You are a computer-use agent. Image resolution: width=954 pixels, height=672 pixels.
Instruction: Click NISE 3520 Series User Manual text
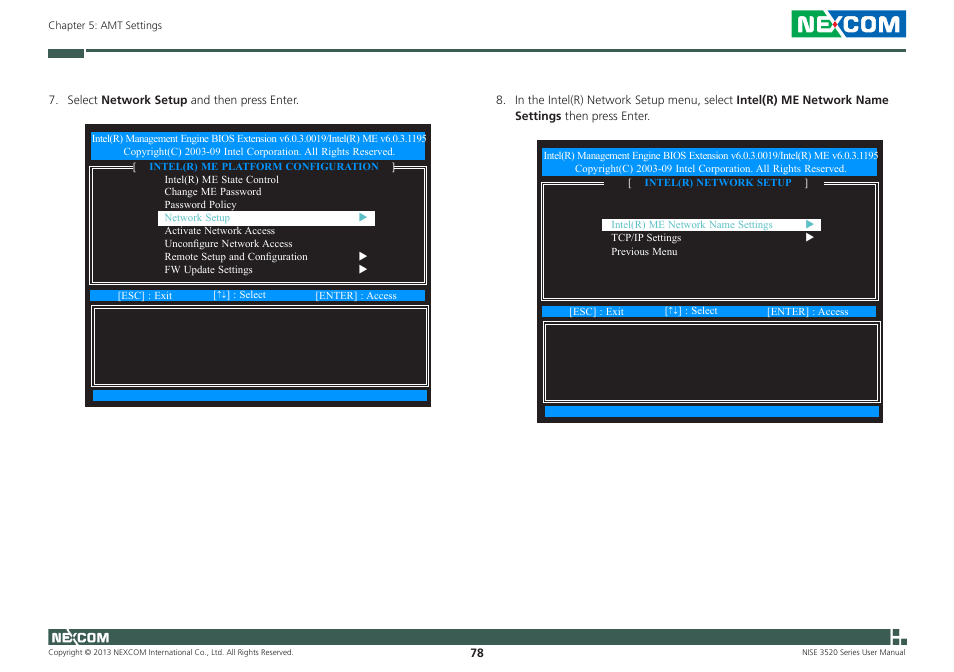[x=854, y=653]
